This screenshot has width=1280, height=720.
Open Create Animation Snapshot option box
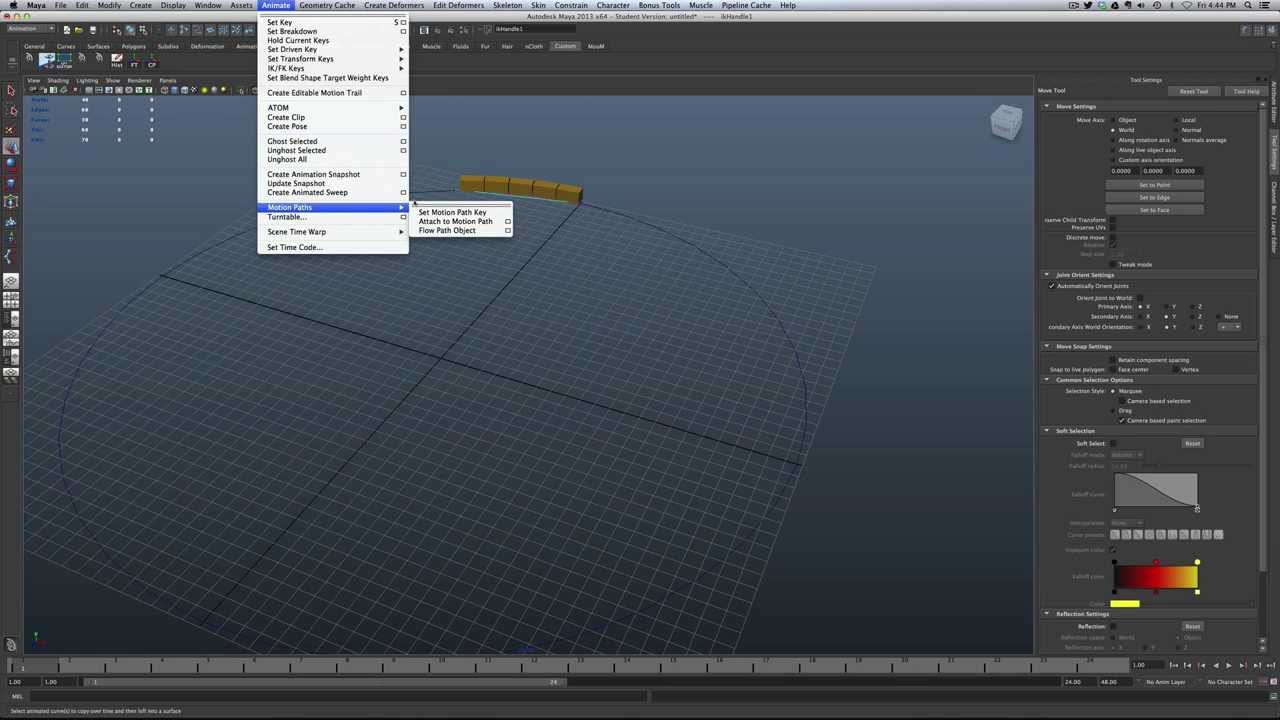point(403,174)
